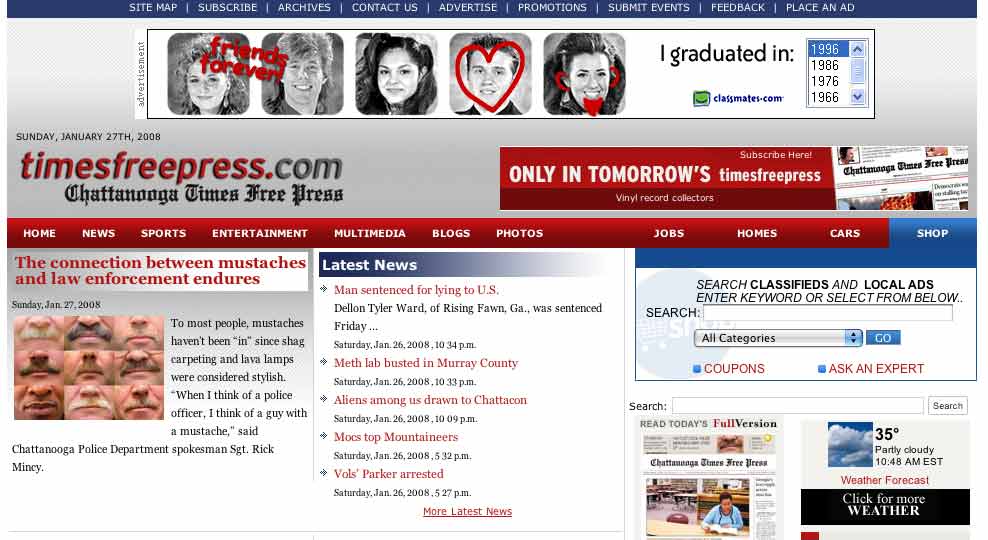Screen dimensions: 988x540
Task: Click bullet icon next to Mocs top Mountaineers
Action: point(324,435)
